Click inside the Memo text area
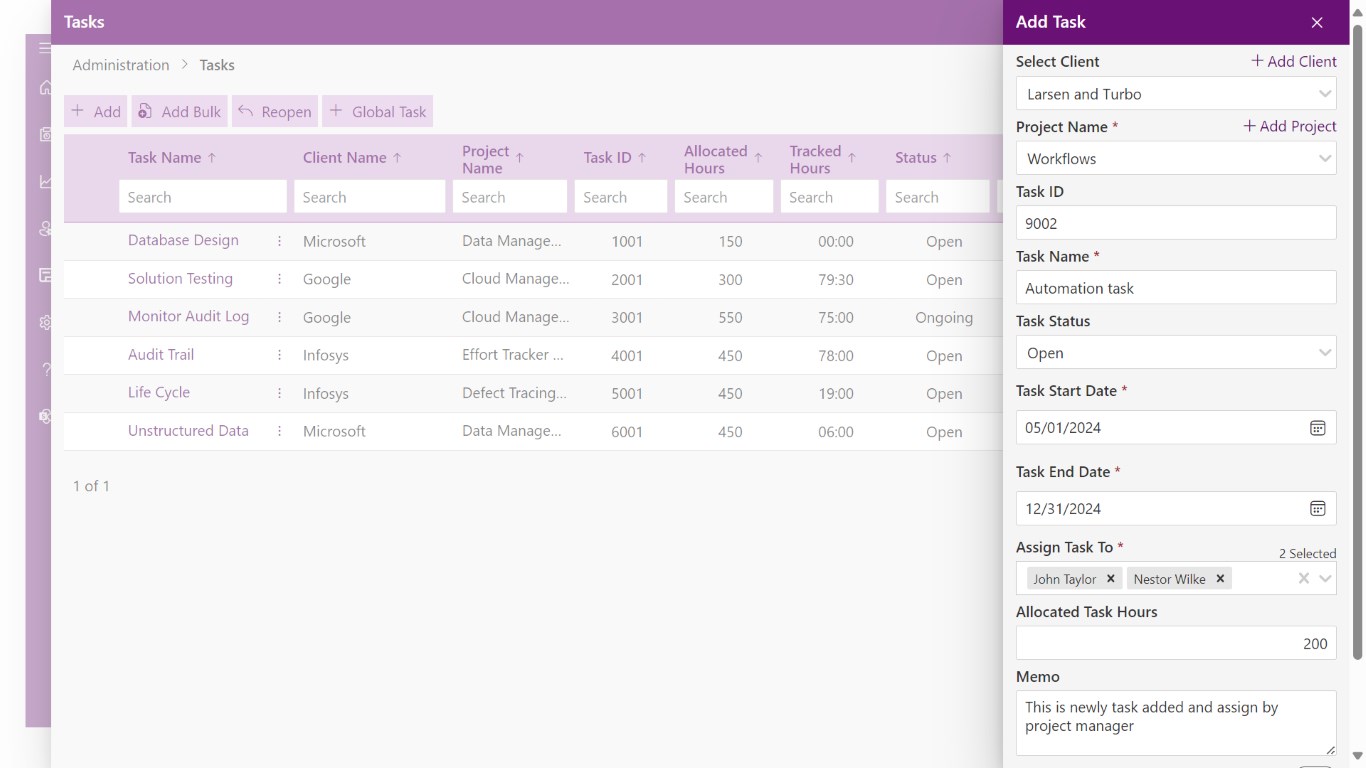 1176,723
